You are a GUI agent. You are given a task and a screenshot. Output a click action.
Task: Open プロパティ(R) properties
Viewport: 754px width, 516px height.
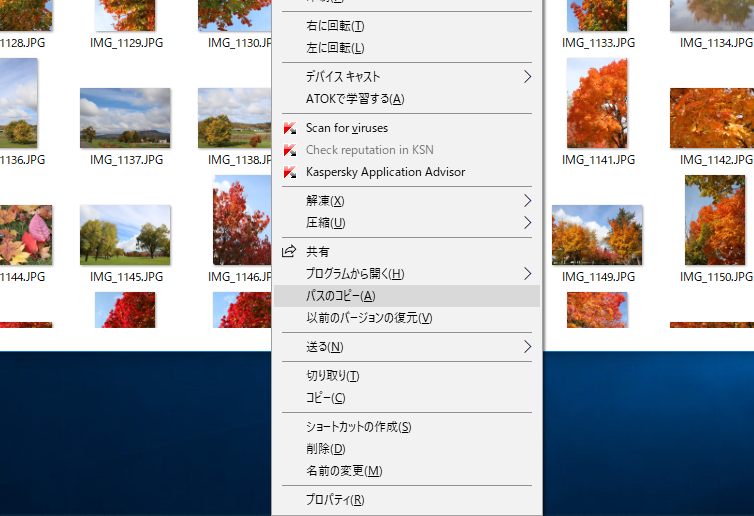coord(407,500)
